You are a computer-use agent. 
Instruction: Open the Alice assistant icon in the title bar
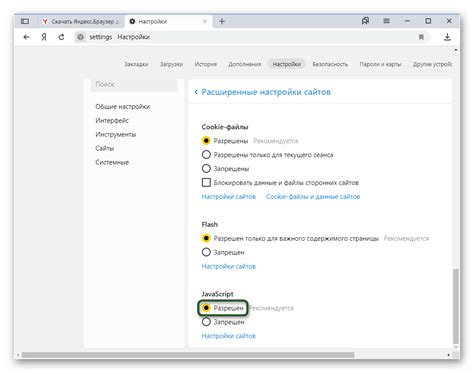tap(365, 21)
